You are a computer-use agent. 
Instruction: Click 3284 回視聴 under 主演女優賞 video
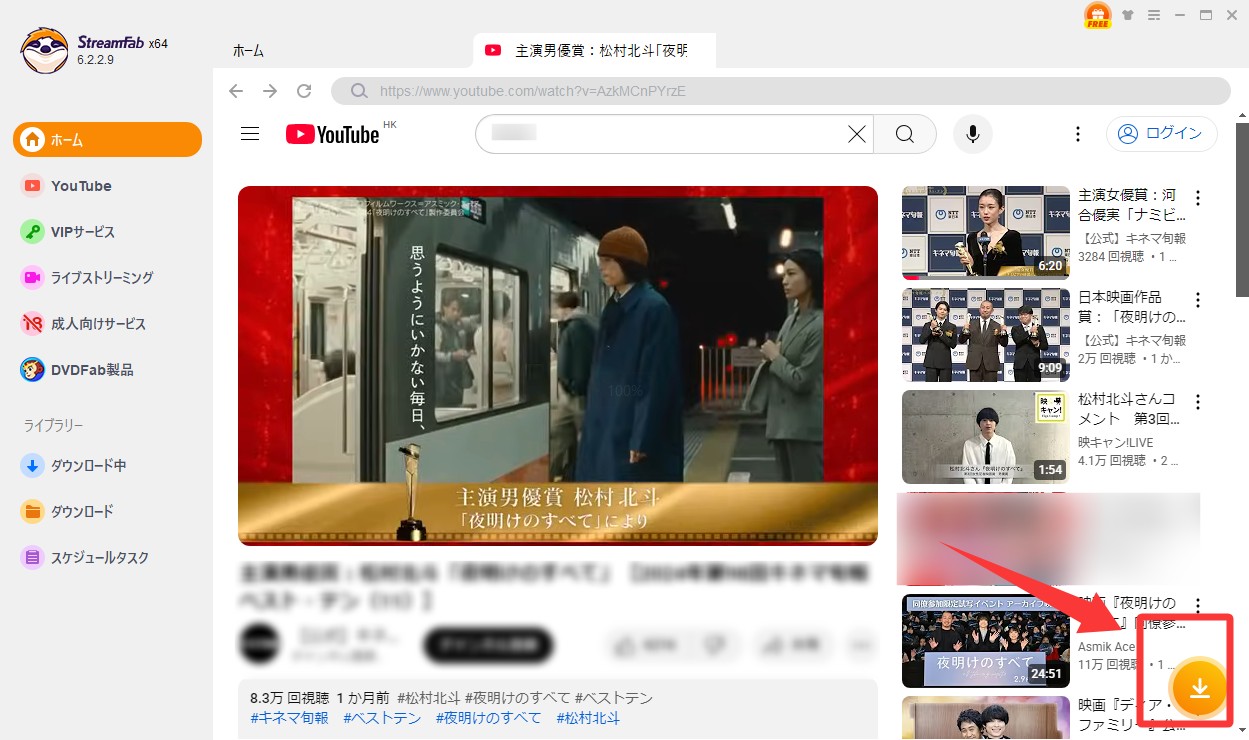(1112, 257)
